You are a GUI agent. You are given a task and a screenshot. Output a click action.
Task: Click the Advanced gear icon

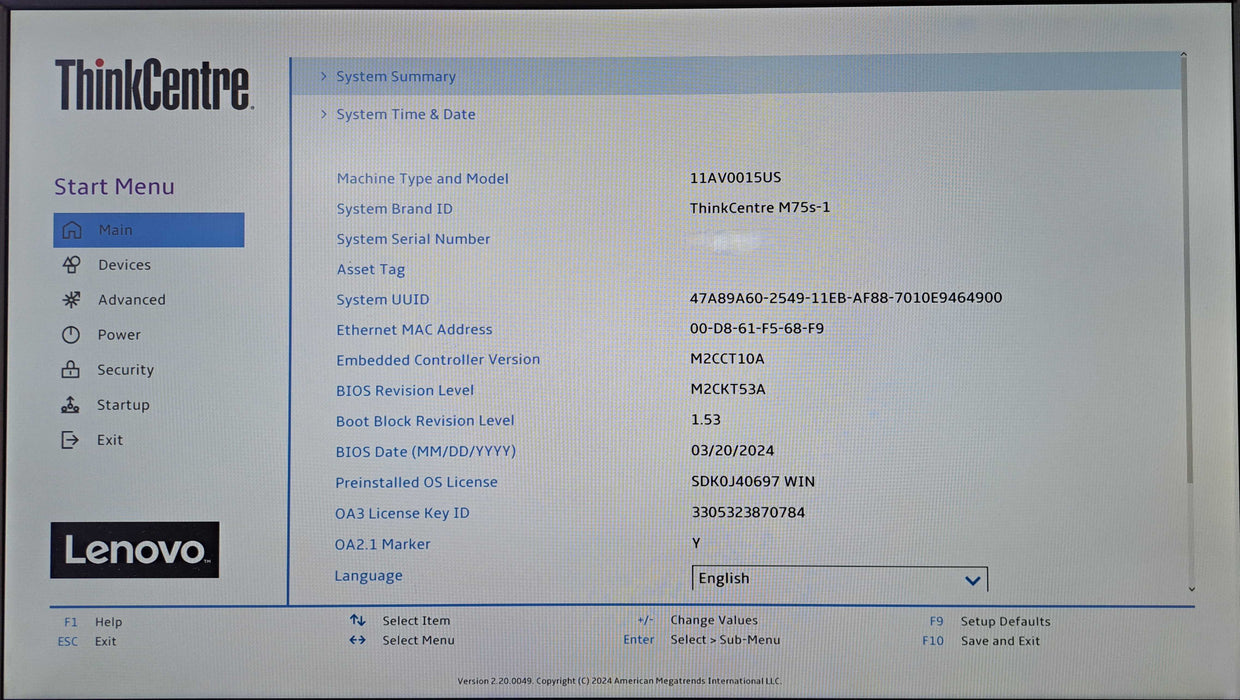point(71,300)
